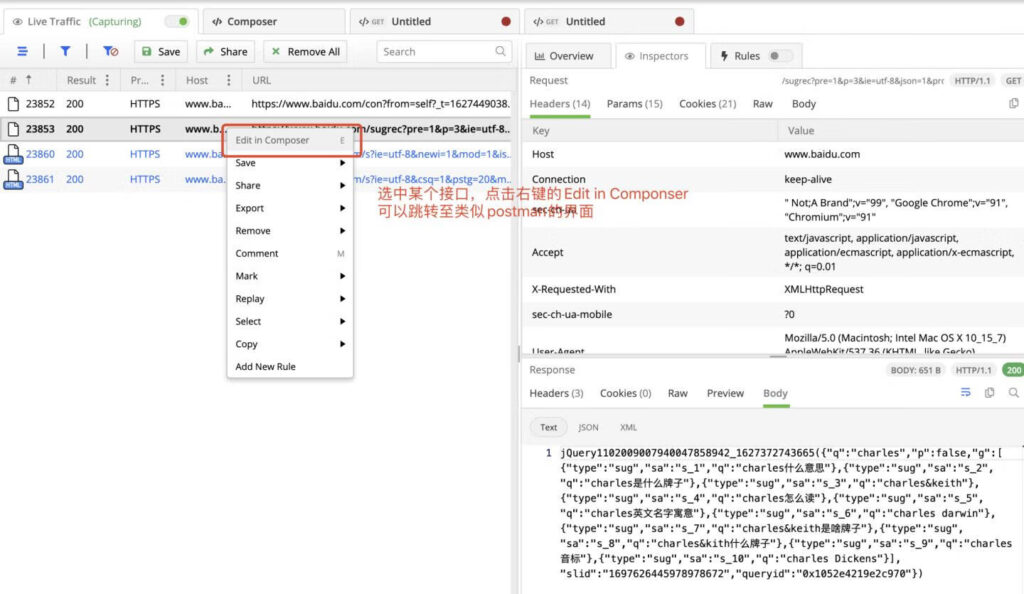Switch Response body view to JSON
Screen dimensions: 1024x594
pyautogui.click(x=588, y=426)
